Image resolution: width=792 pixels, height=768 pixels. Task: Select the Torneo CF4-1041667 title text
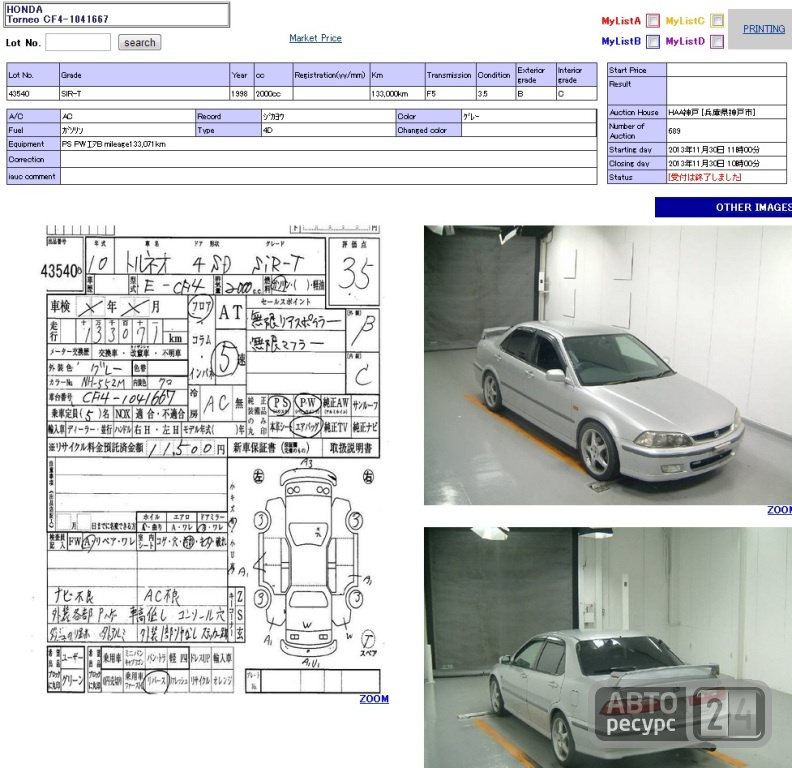pyautogui.click(x=57, y=19)
